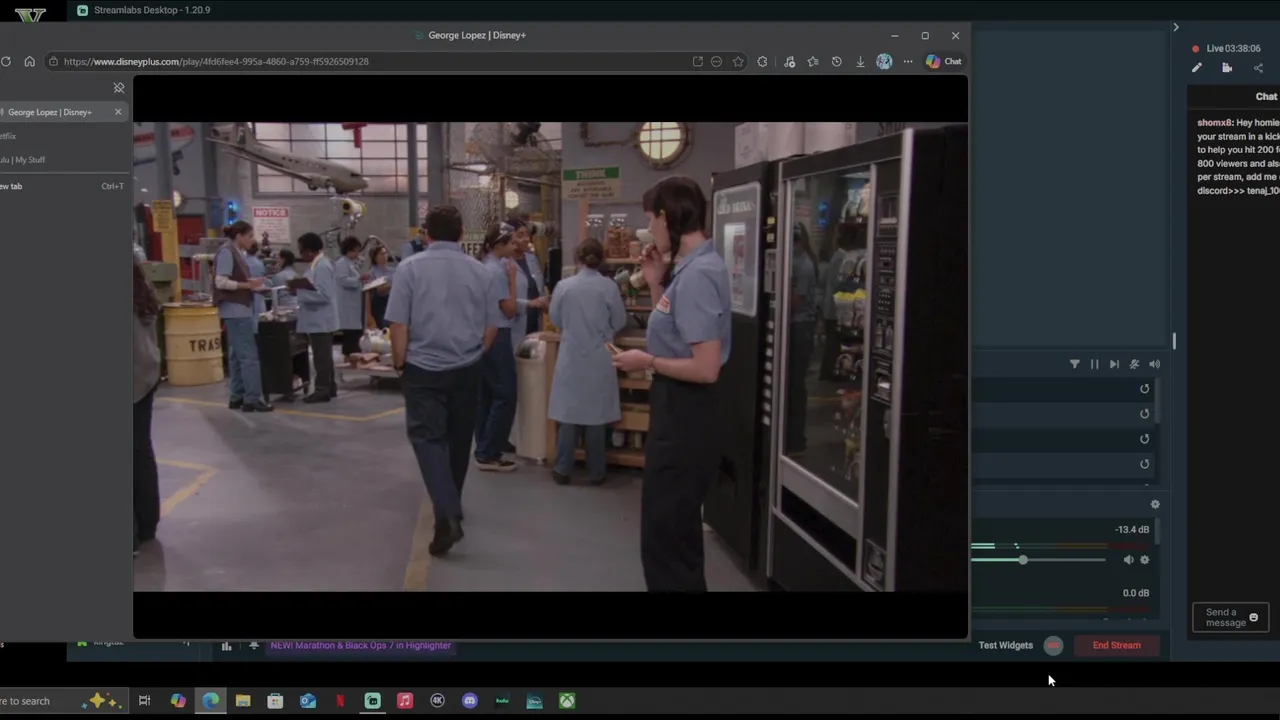Open Edge favorites list icon

point(813,61)
